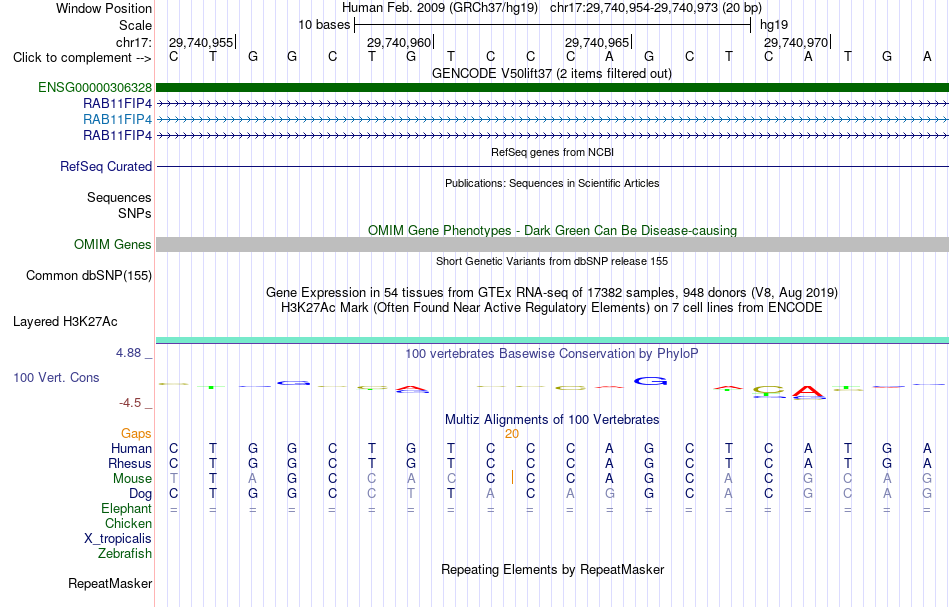This screenshot has height=607, width=950.
Task: Click the green ENSG00000306328 gene bar
Action: (x=553, y=88)
